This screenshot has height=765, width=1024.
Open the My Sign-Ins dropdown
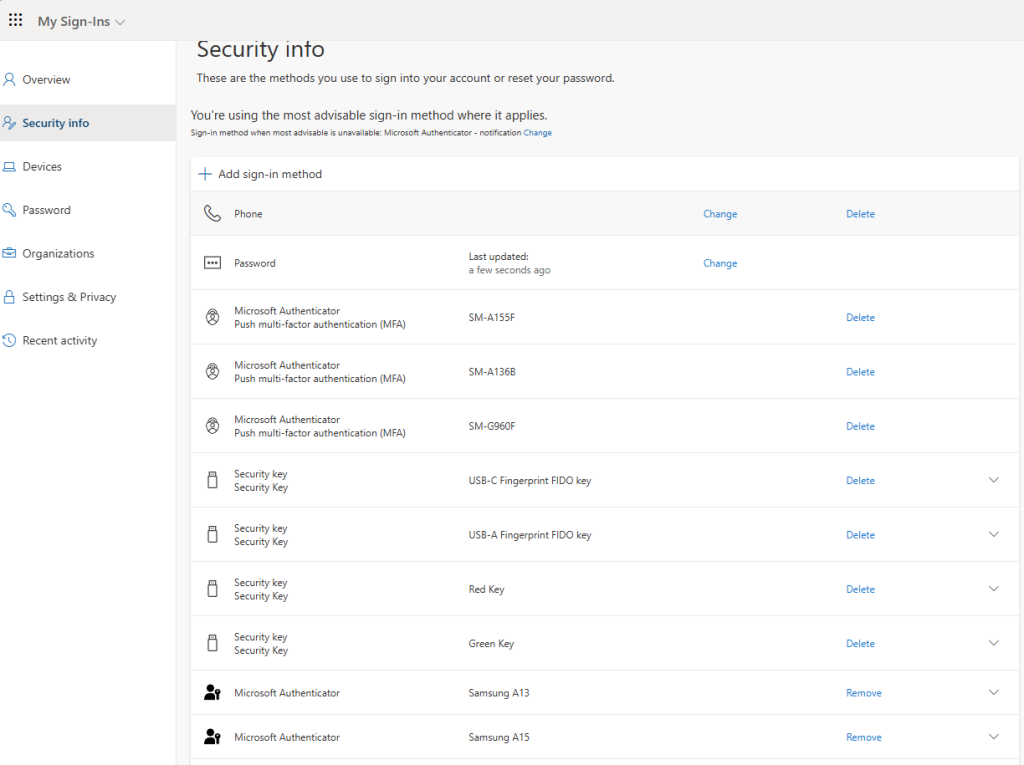pyautogui.click(x=81, y=22)
